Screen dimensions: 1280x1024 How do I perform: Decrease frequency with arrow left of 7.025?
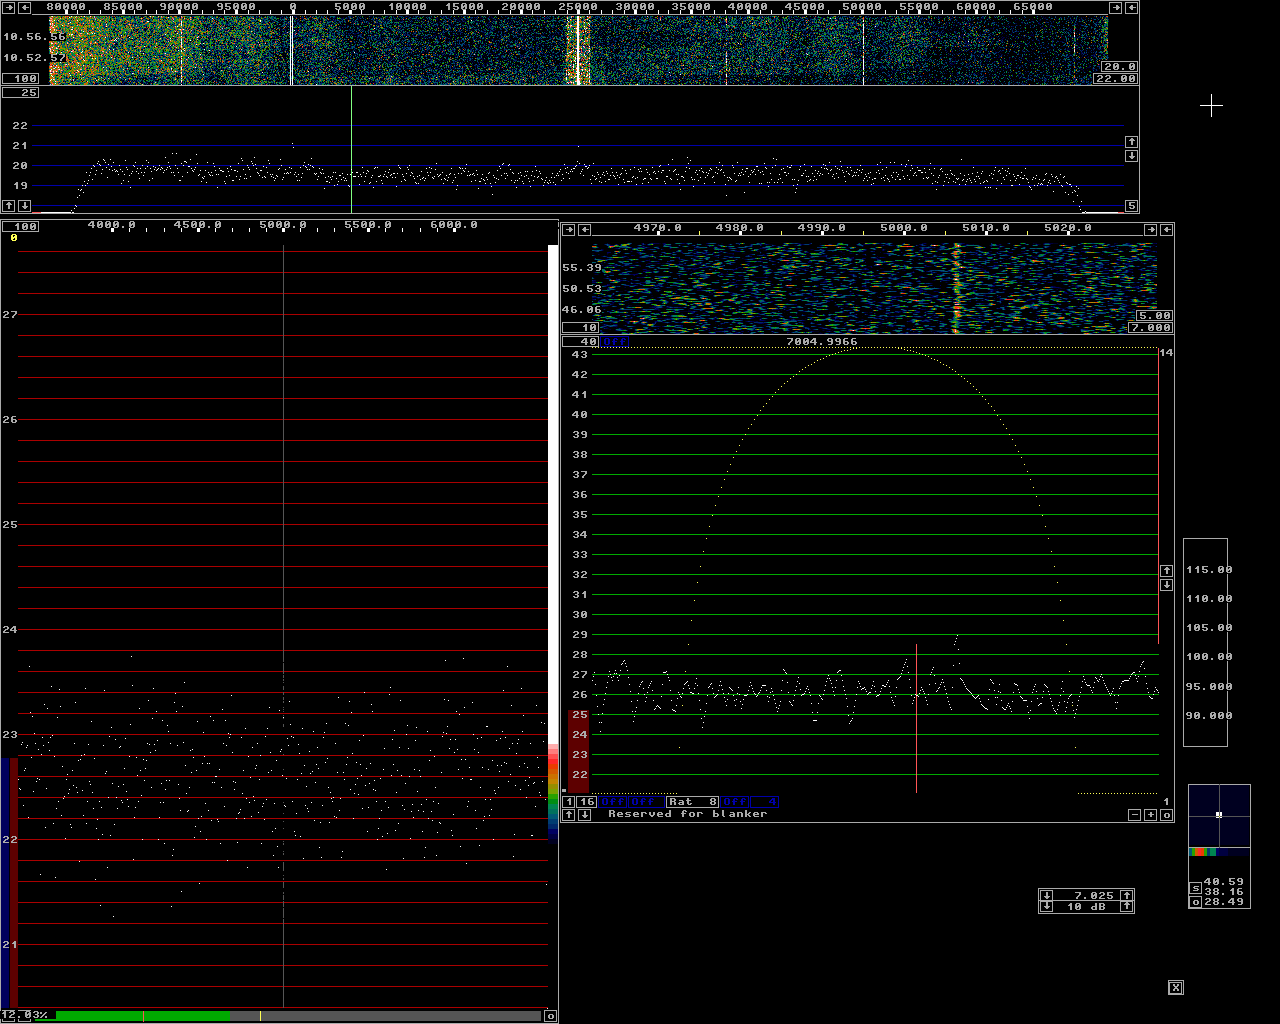pyautogui.click(x=1047, y=895)
